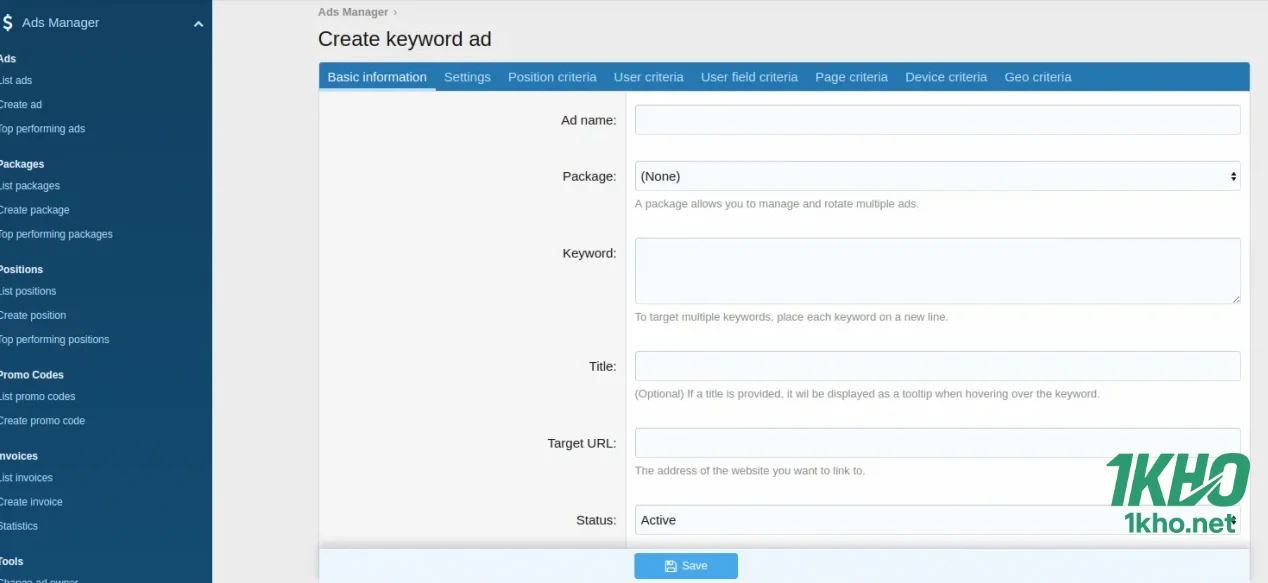Open List packages in the sidebar

point(30,186)
